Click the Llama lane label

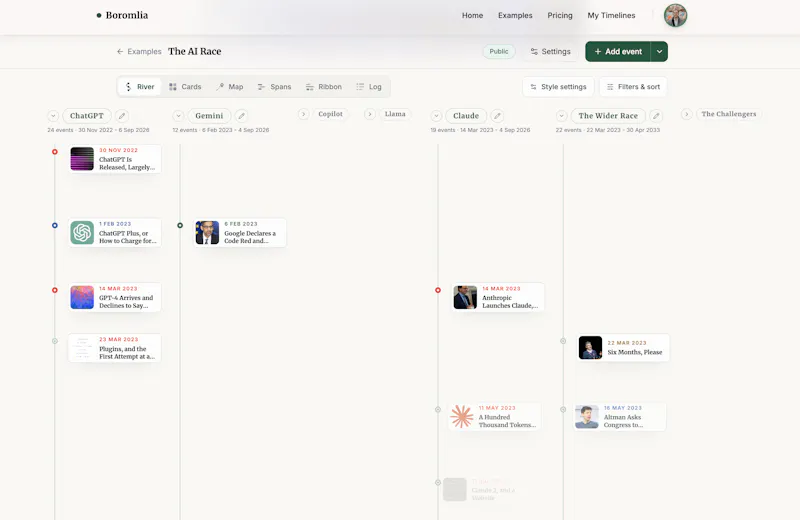click(x=395, y=114)
